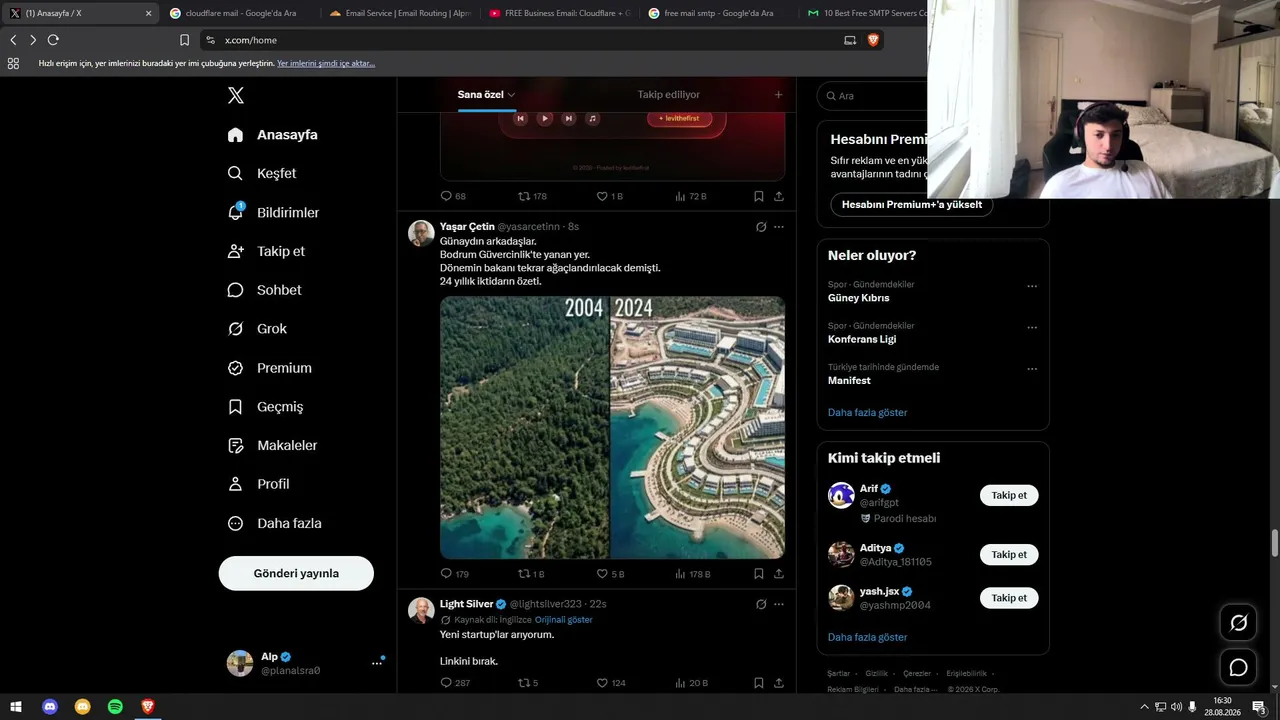Share the post with 72 B views
The image size is (1280, 720).
pos(779,196)
